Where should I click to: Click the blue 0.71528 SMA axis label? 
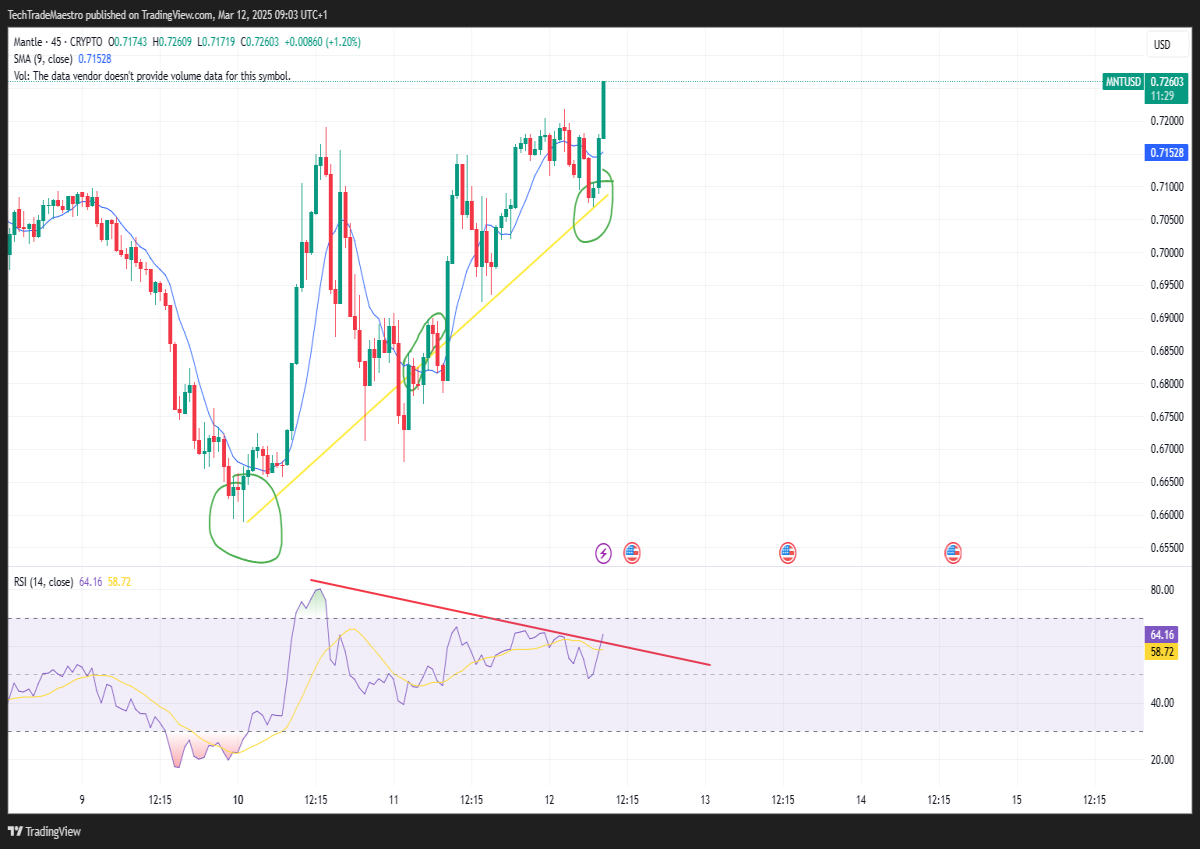(x=1166, y=153)
